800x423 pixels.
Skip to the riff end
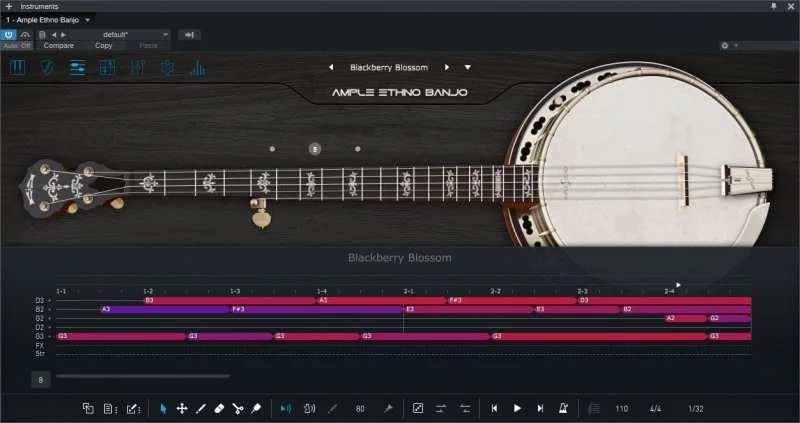[x=540, y=408]
